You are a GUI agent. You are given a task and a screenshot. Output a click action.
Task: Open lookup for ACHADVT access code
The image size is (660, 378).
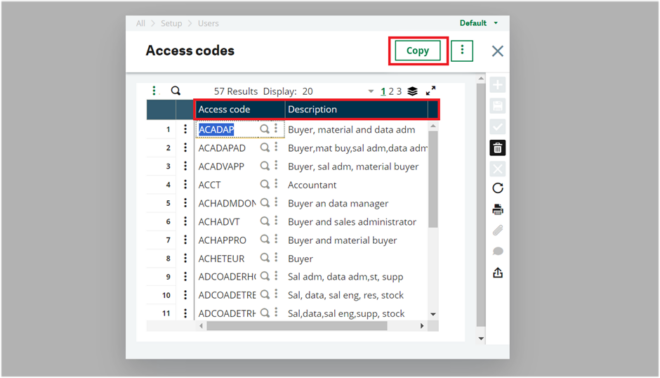click(x=264, y=221)
